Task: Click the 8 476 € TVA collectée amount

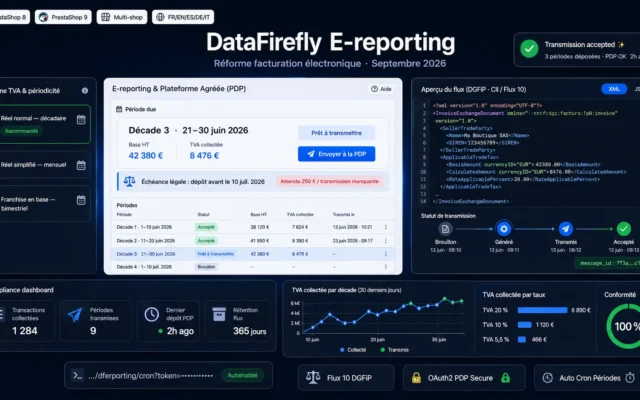Action: pos(204,156)
